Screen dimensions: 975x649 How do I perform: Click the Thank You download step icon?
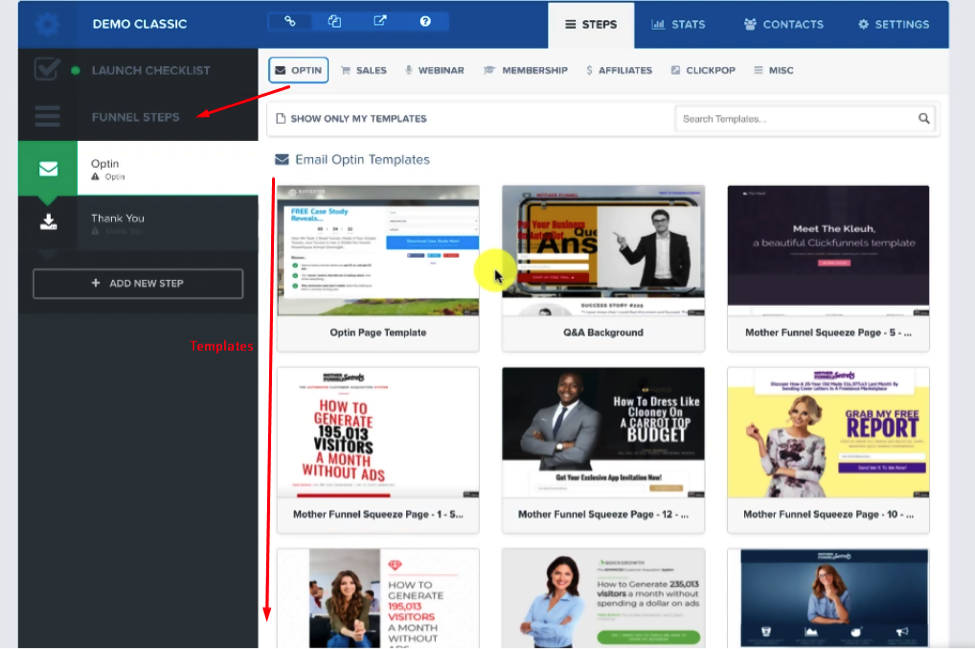click(48, 222)
